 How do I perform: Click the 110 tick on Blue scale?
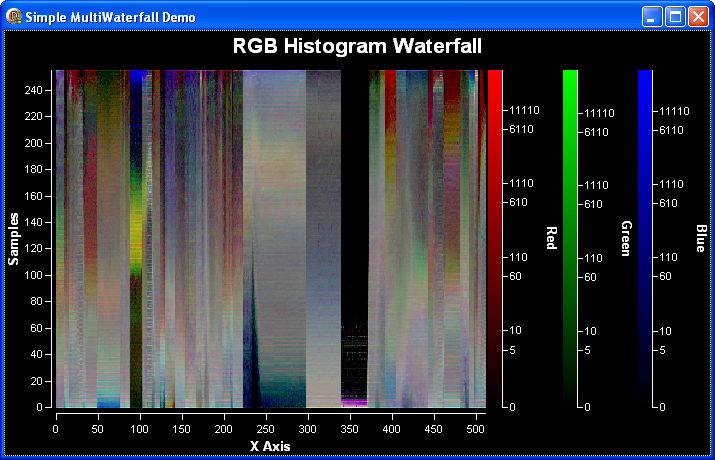coord(668,257)
